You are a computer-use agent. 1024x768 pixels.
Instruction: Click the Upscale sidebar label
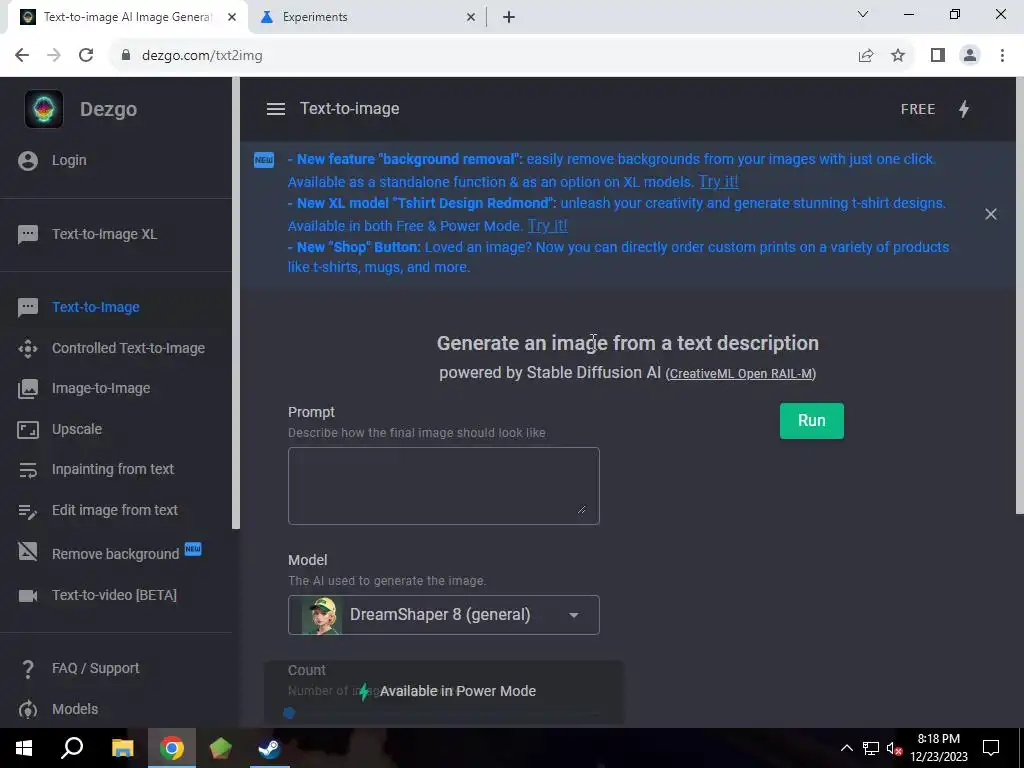pos(77,430)
